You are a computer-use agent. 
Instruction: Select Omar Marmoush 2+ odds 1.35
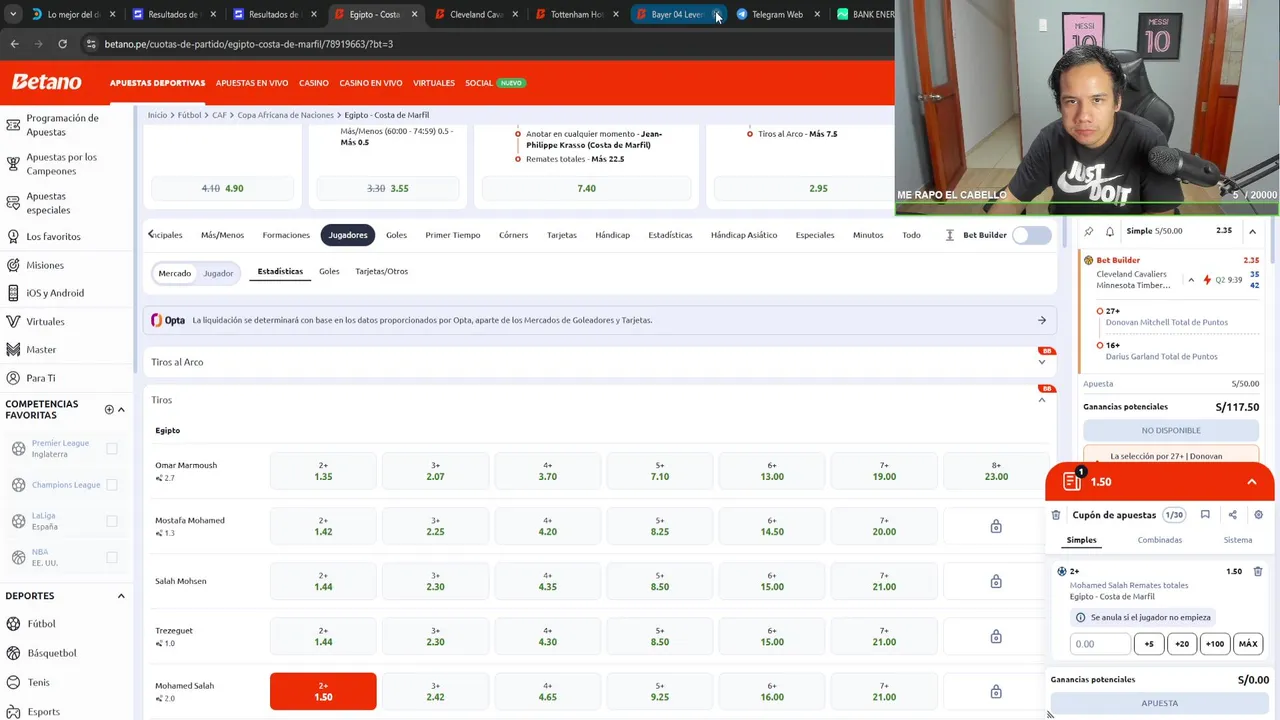[x=323, y=471]
